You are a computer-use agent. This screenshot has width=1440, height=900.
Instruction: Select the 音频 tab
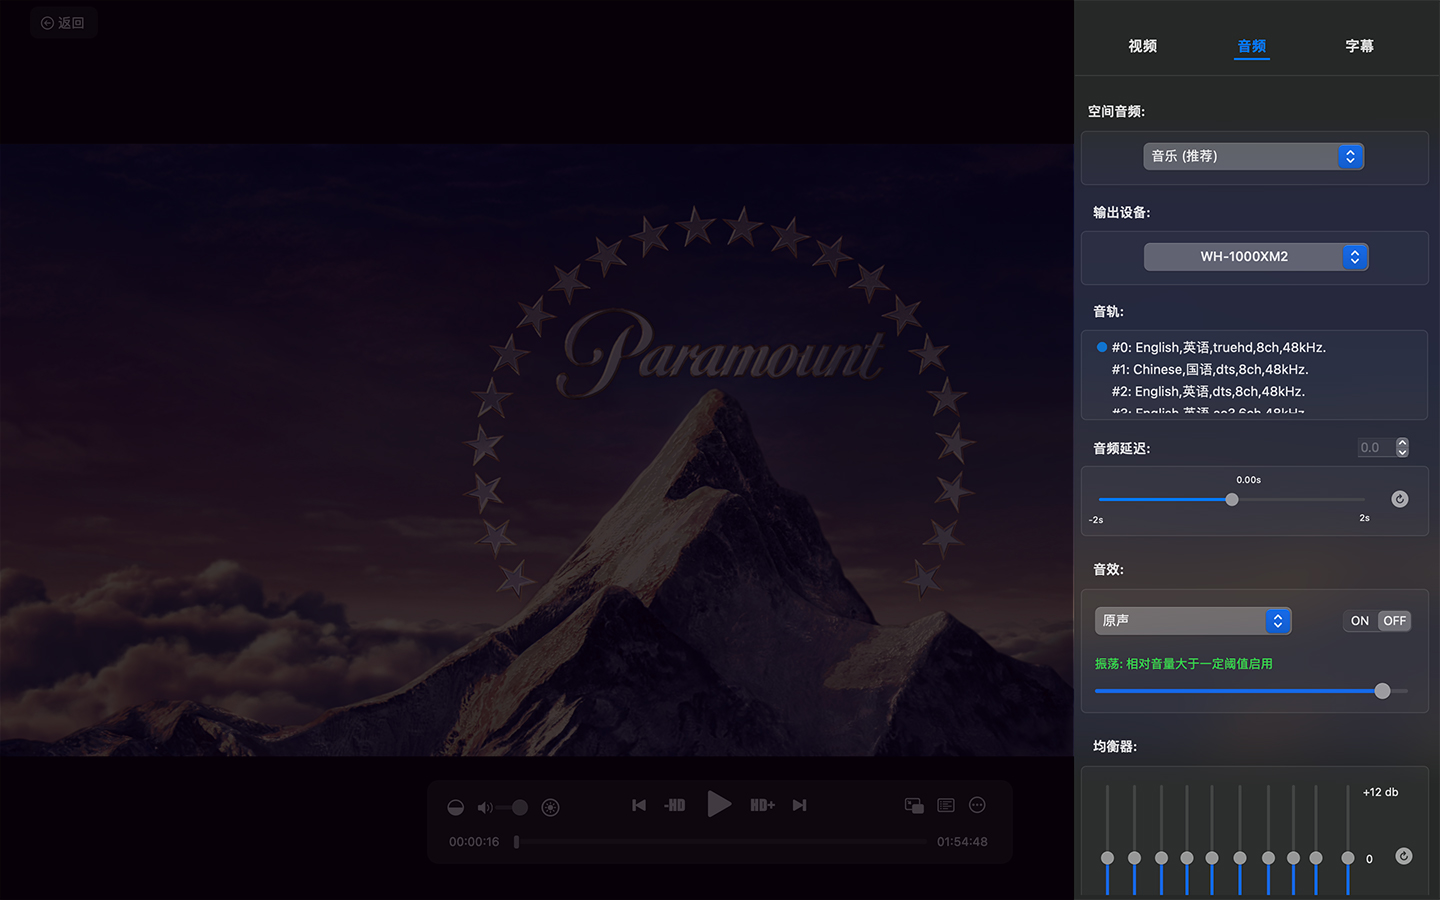[1251, 46]
